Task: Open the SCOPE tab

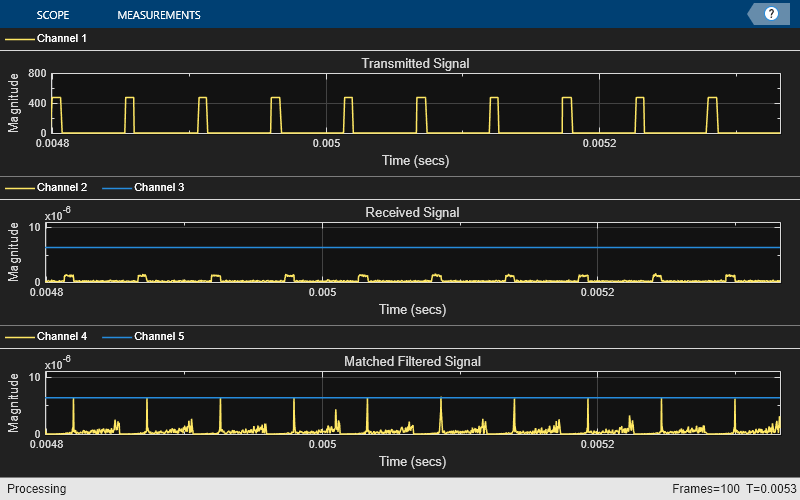Action: tap(52, 15)
